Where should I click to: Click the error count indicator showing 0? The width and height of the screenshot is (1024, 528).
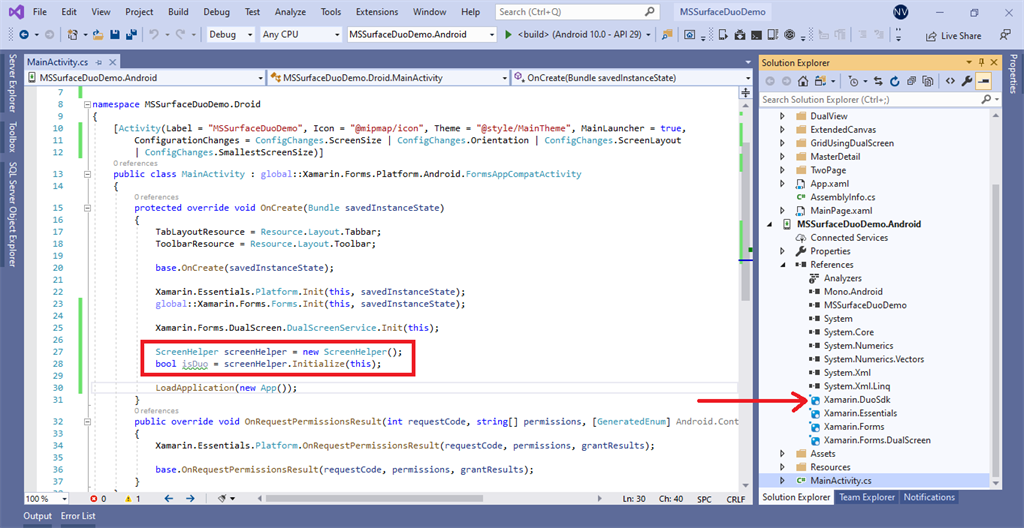click(99, 499)
